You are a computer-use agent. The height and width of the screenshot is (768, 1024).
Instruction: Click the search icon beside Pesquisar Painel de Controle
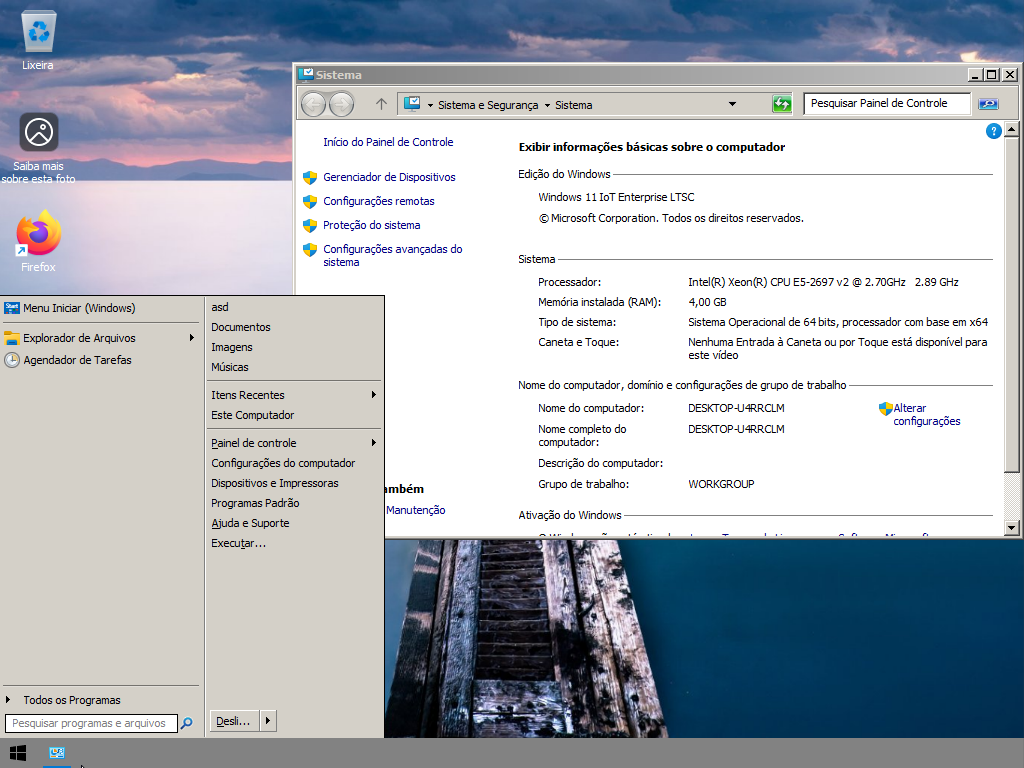[x=988, y=104]
